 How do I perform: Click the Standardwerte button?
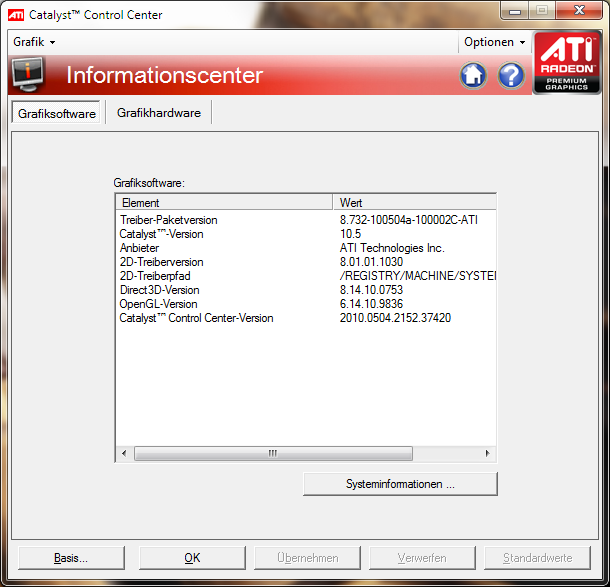[537, 558]
